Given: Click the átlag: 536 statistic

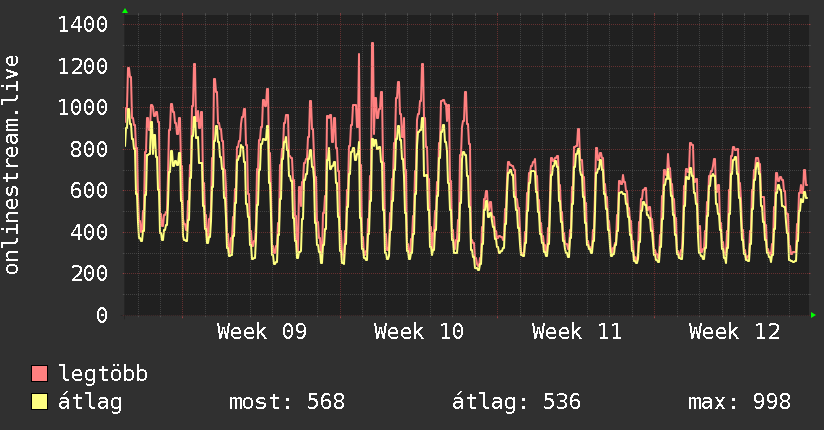Looking at the screenshot, I should pyautogui.click(x=517, y=402).
